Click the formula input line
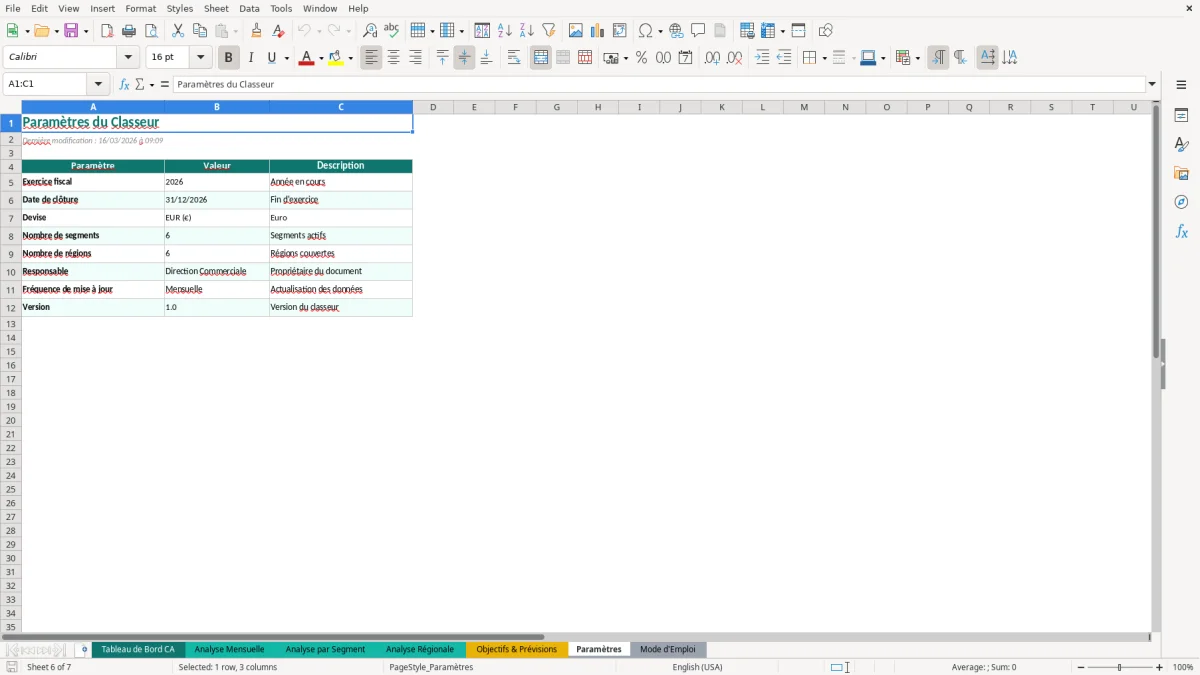Image resolution: width=1200 pixels, height=675 pixels. (x=659, y=84)
